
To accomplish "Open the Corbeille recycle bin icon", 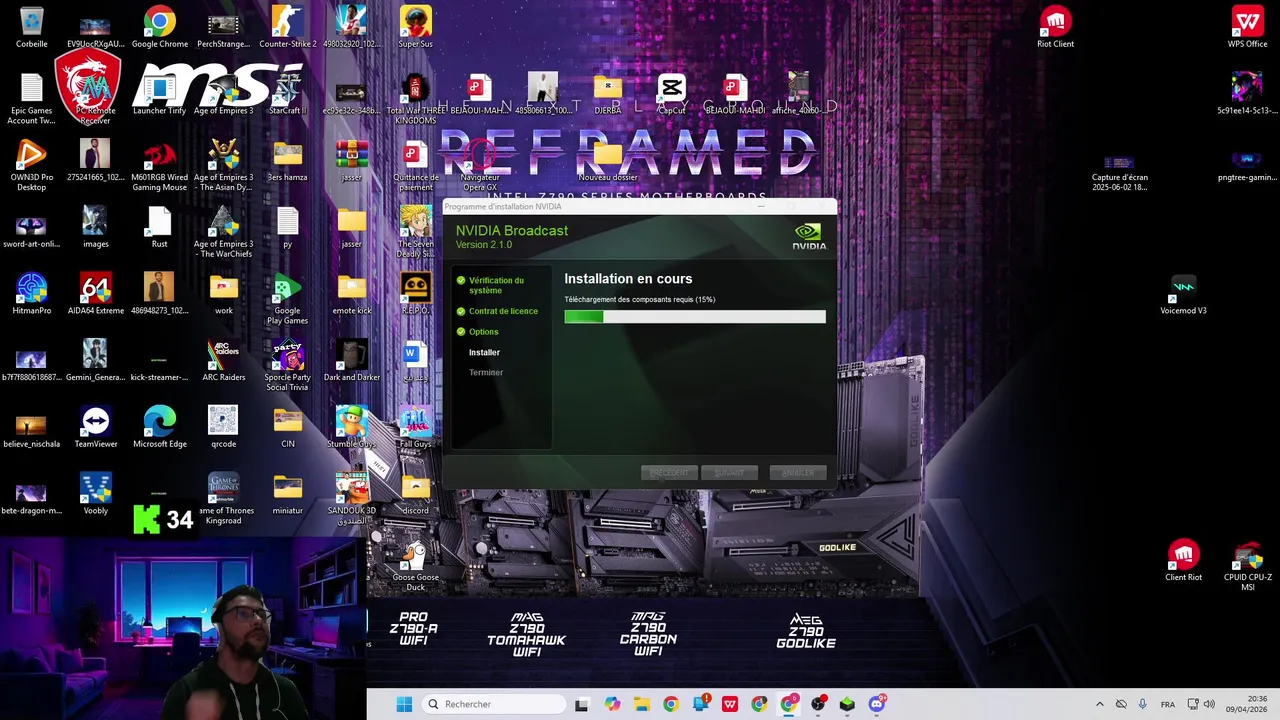I will pos(31,22).
